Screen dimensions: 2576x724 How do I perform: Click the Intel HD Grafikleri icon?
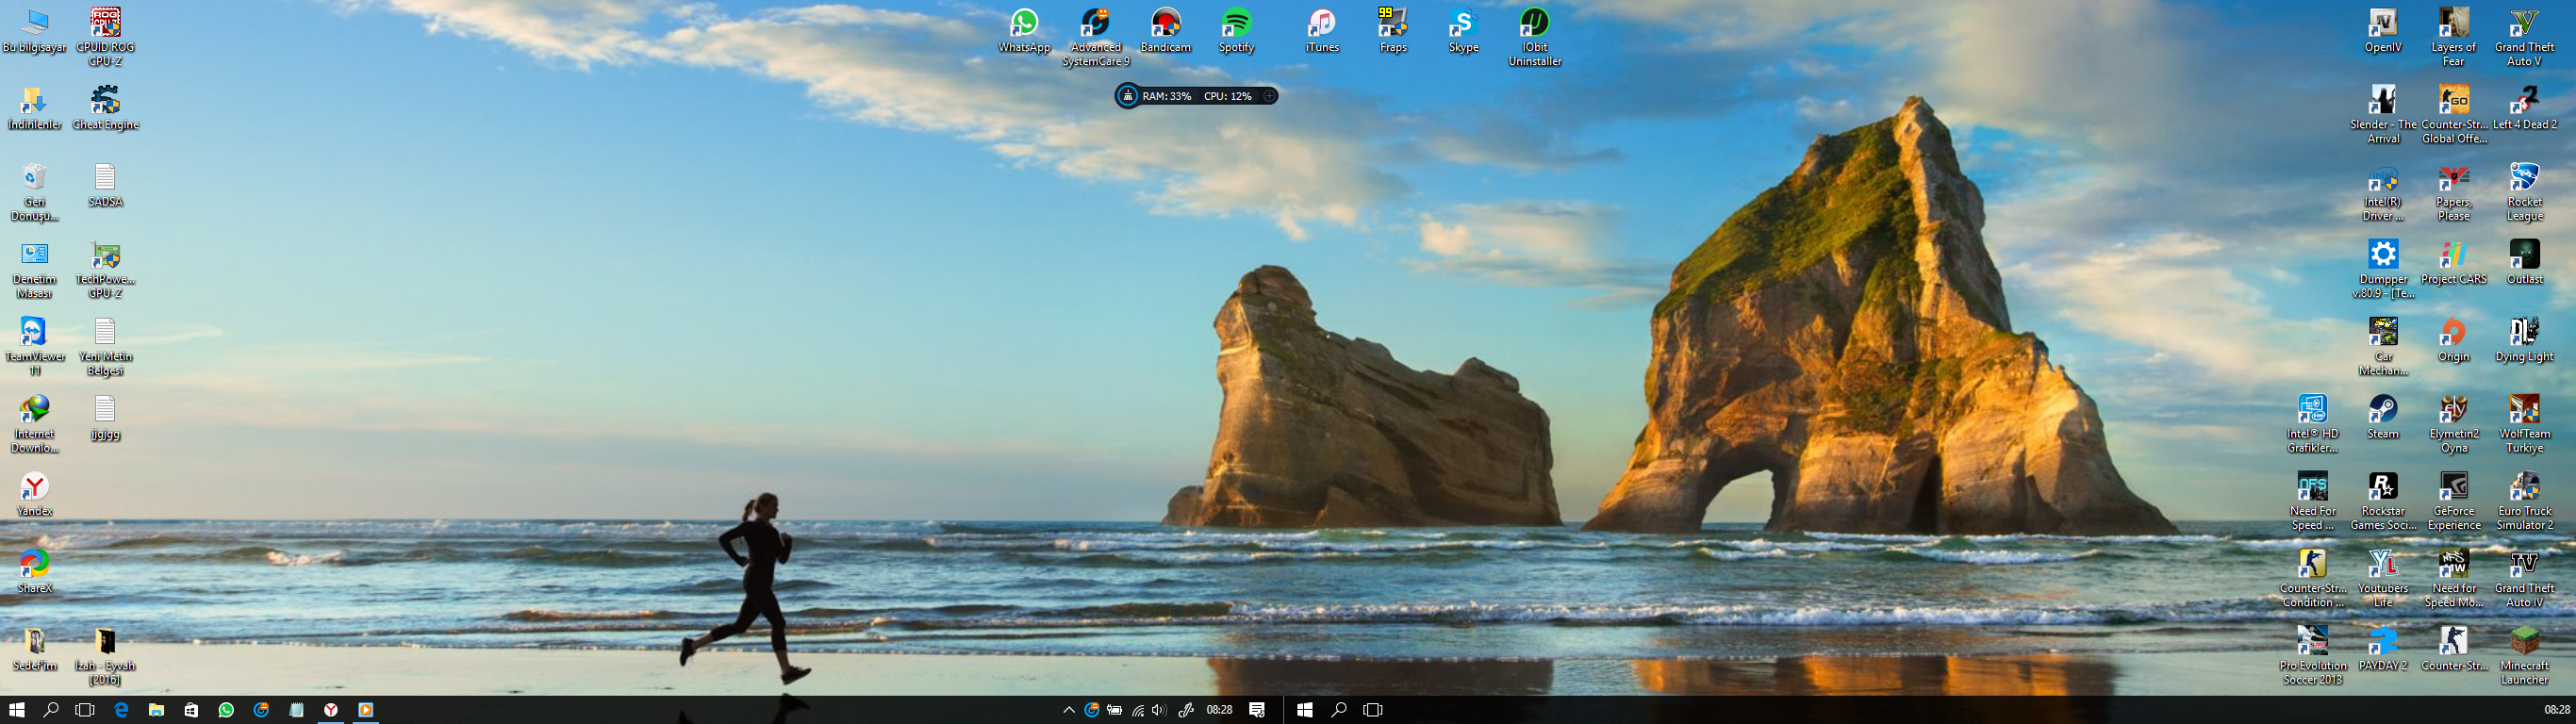(2312, 424)
